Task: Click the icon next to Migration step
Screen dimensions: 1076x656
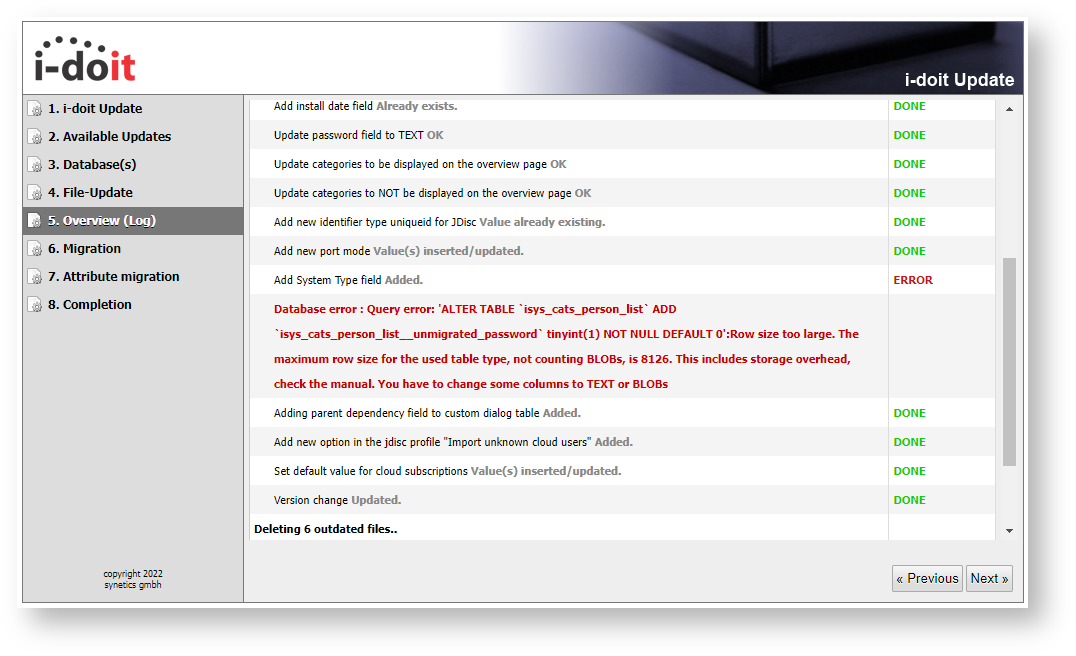Action: click(x=35, y=249)
